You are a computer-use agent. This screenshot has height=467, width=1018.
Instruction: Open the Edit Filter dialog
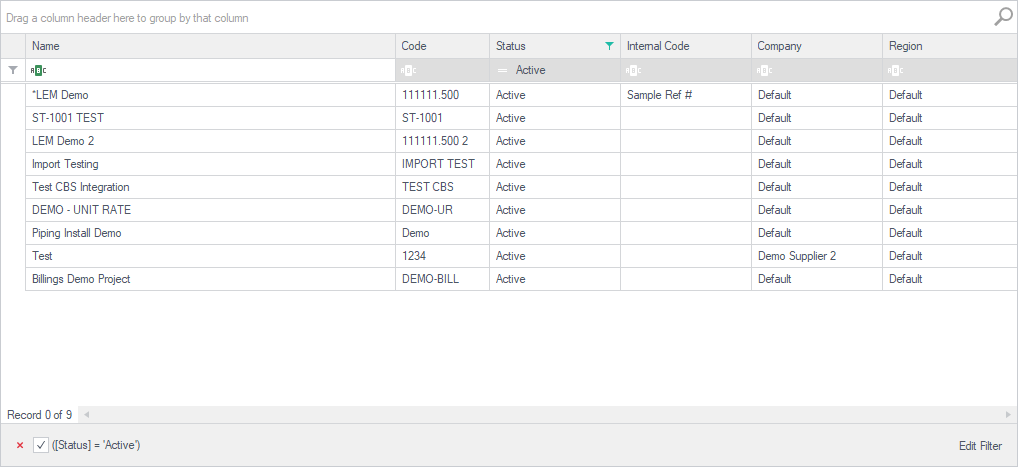click(980, 446)
